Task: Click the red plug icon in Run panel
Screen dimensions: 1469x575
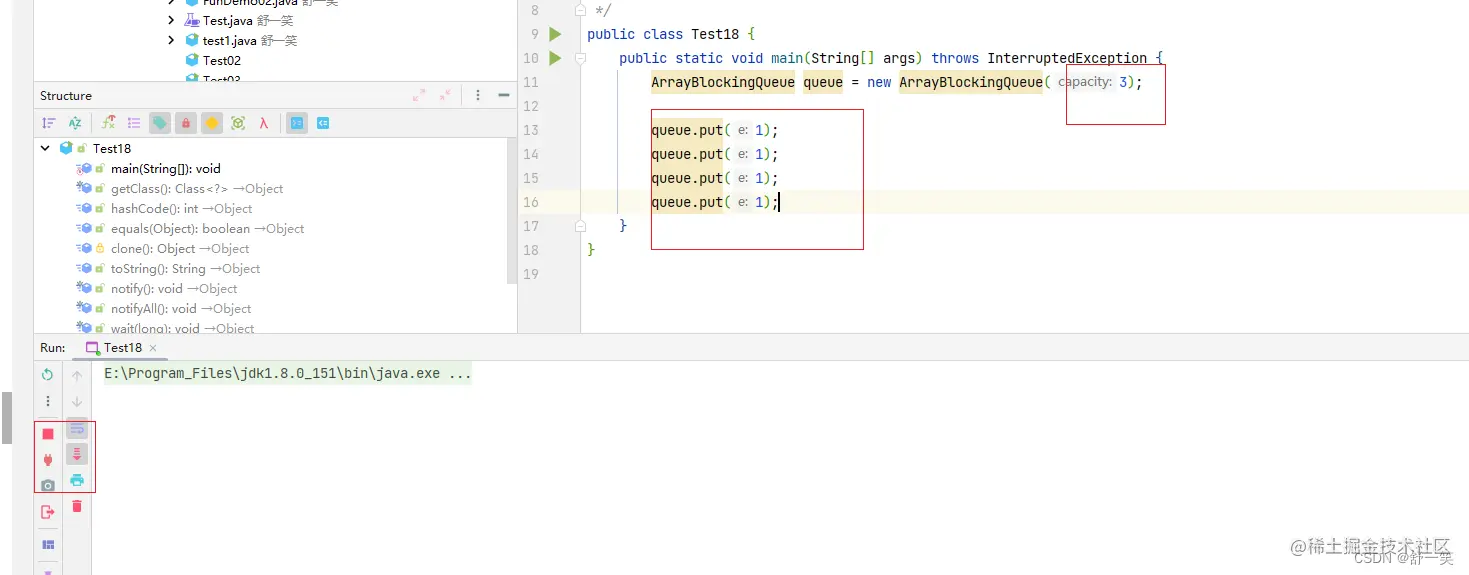Action: [x=47, y=460]
